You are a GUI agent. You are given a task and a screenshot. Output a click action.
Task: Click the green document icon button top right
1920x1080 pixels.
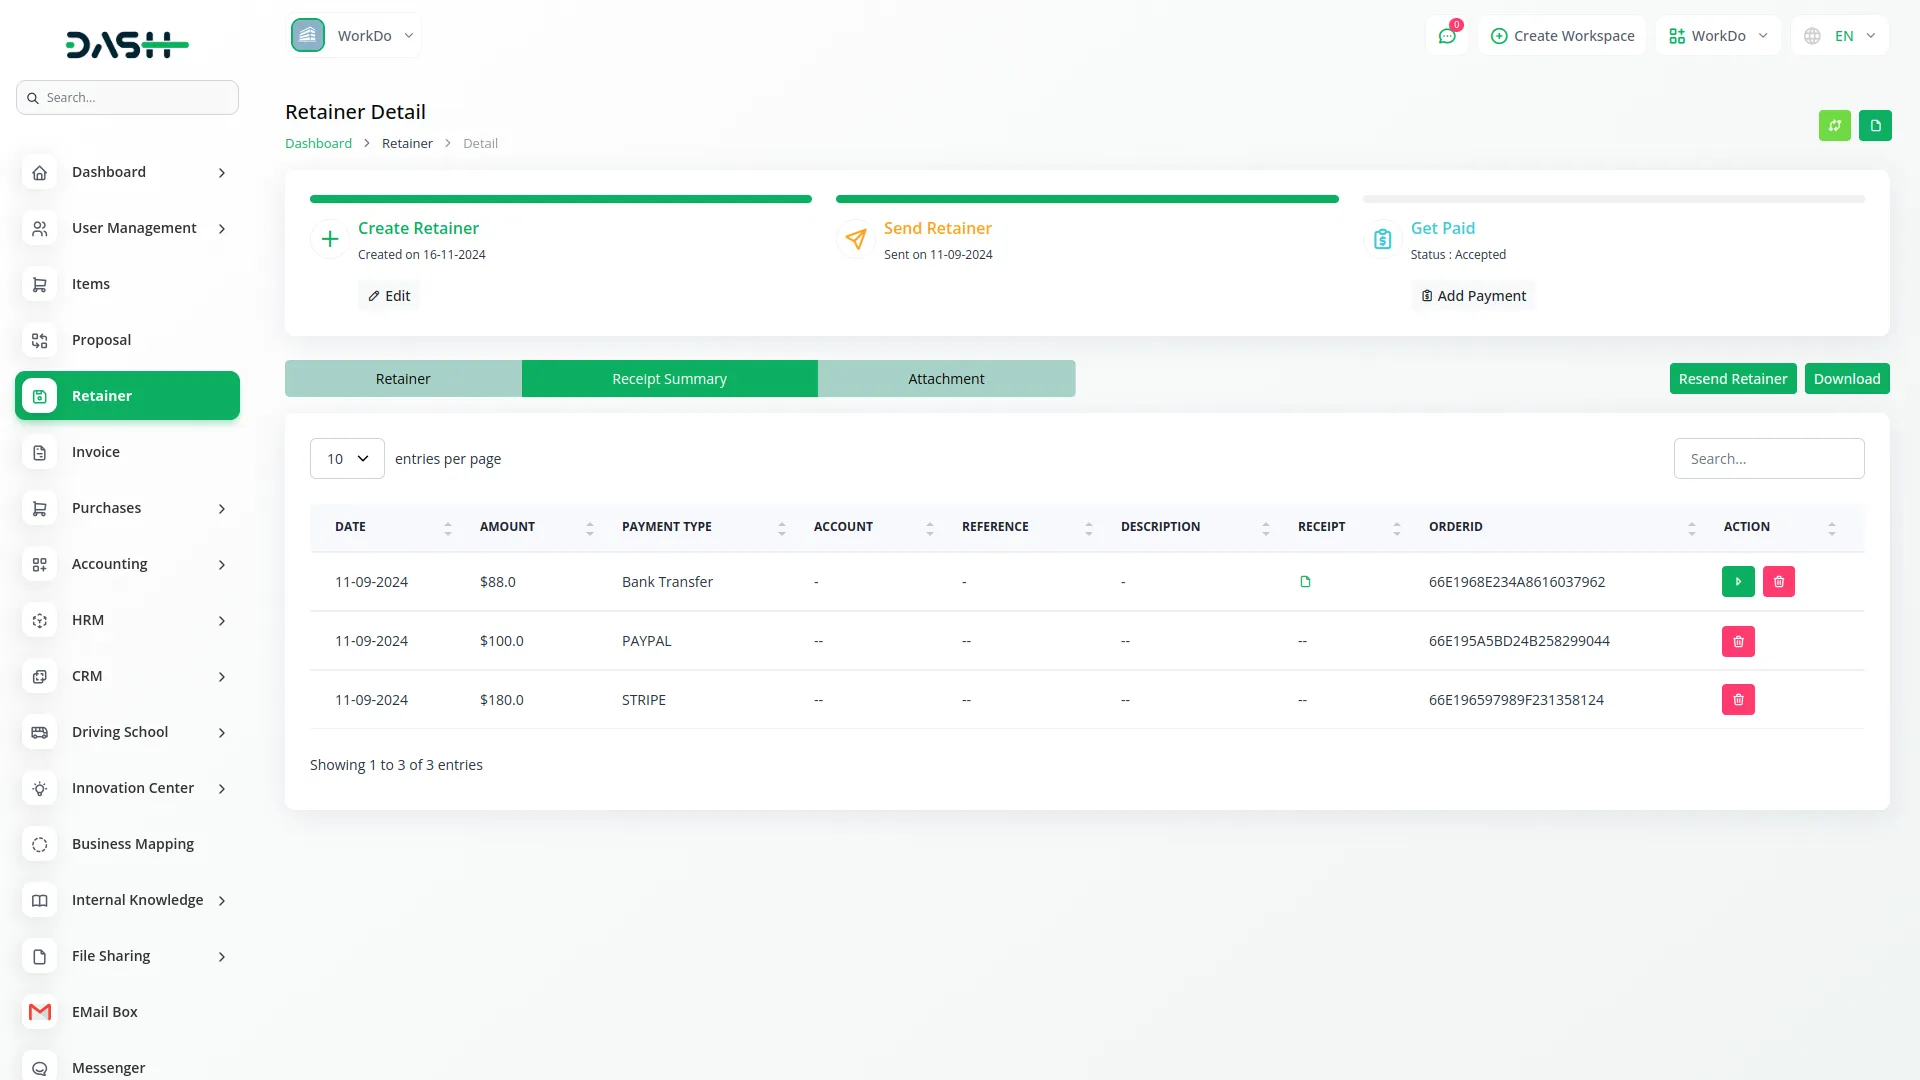point(1875,126)
